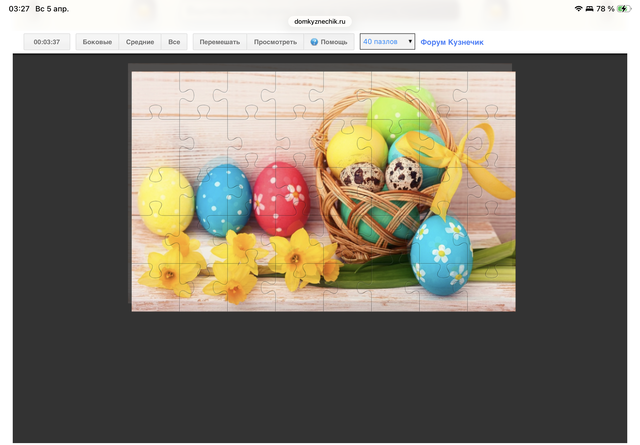Show only side pieces with Боковые
The image size is (640, 445).
coord(97,42)
